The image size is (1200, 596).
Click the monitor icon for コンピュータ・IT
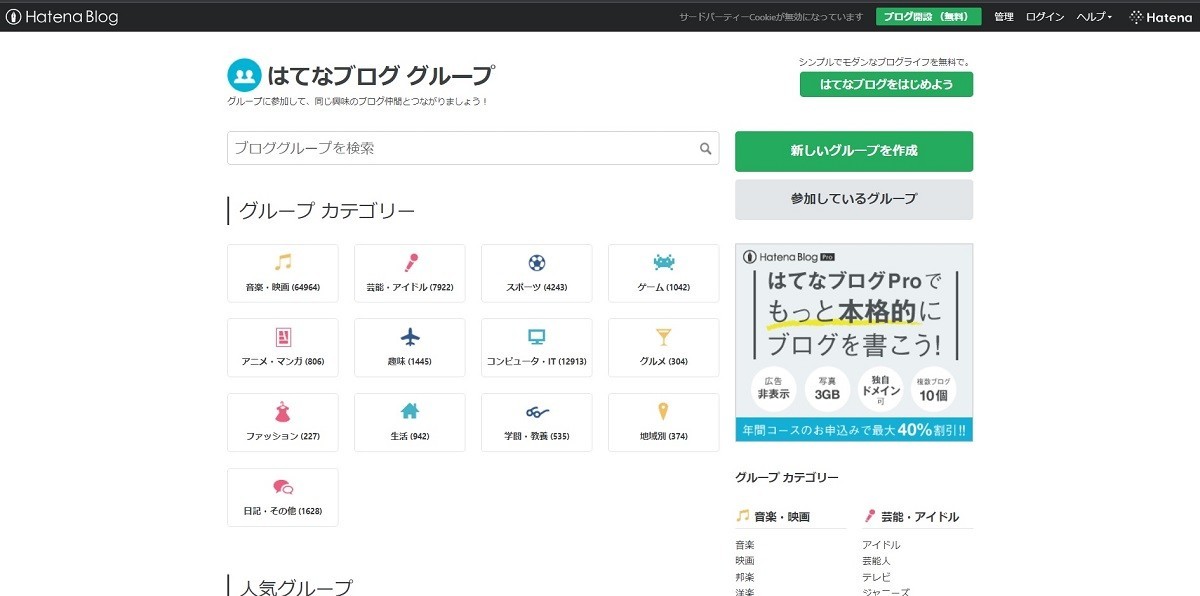[536, 338]
